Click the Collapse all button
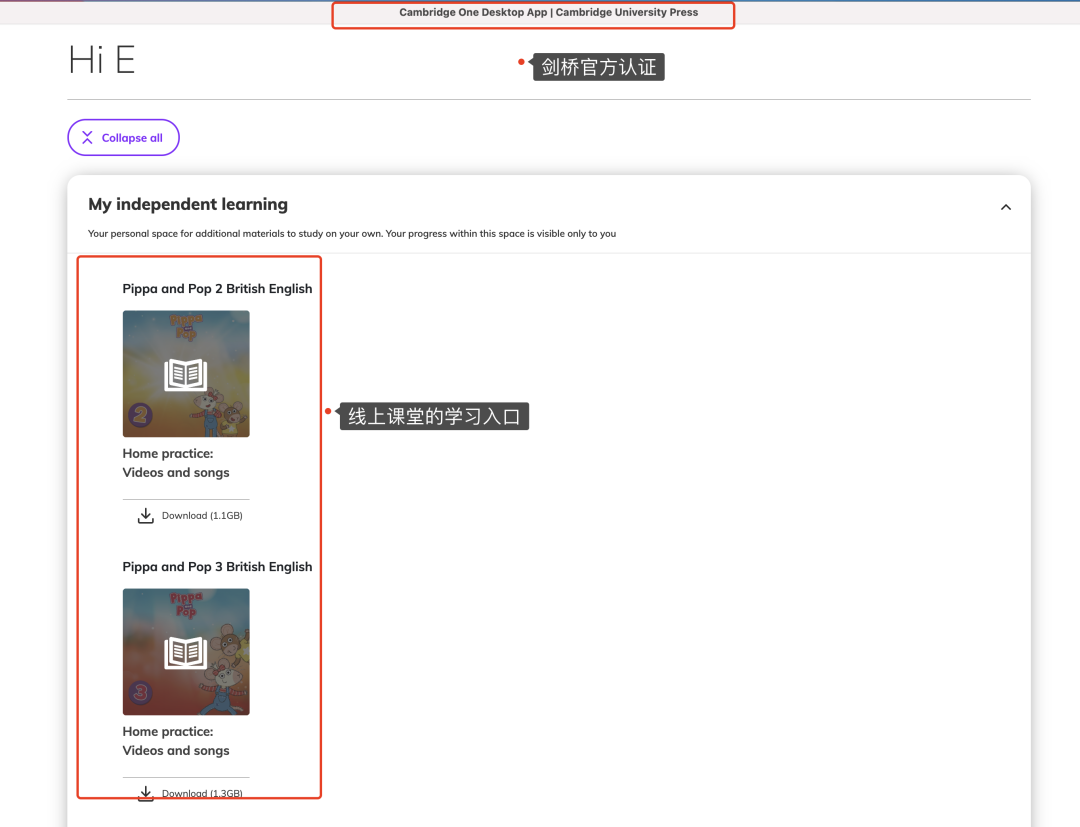The image size is (1080, 827). (123, 138)
